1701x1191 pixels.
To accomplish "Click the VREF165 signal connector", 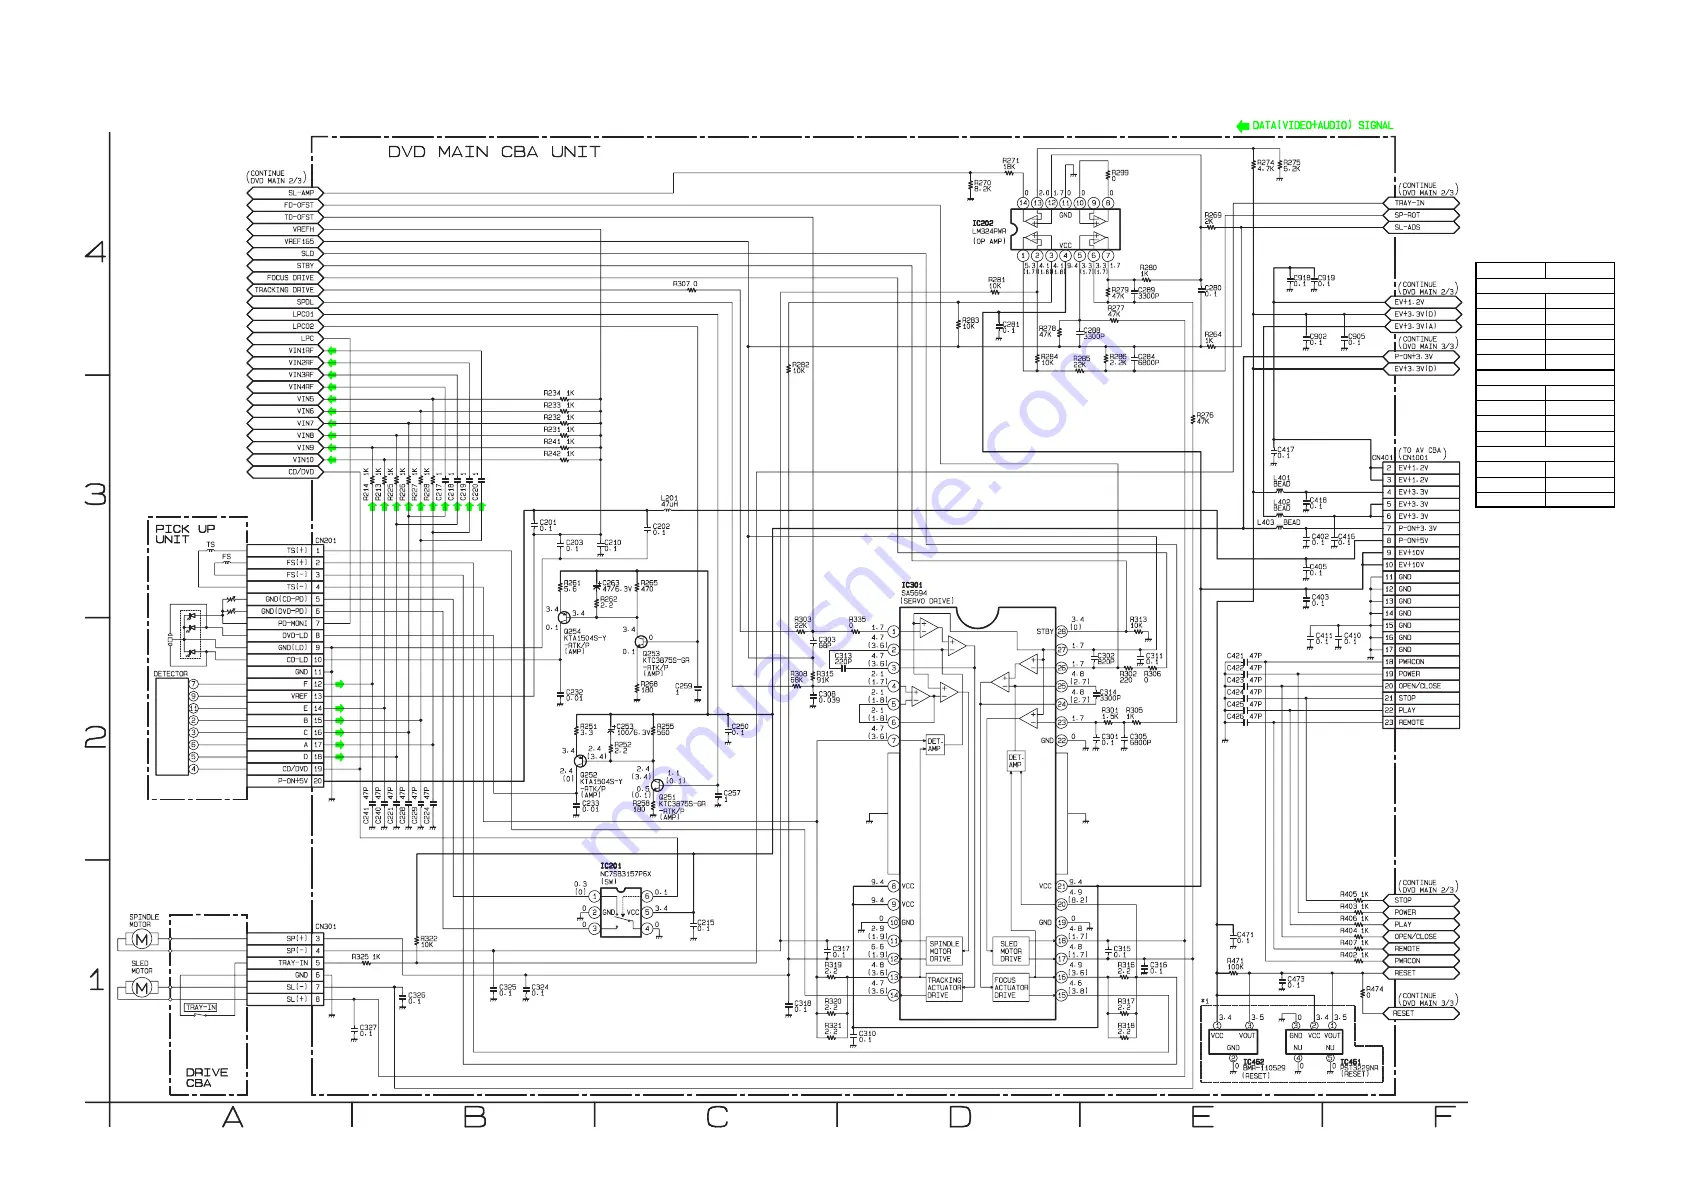I will 286,241.
